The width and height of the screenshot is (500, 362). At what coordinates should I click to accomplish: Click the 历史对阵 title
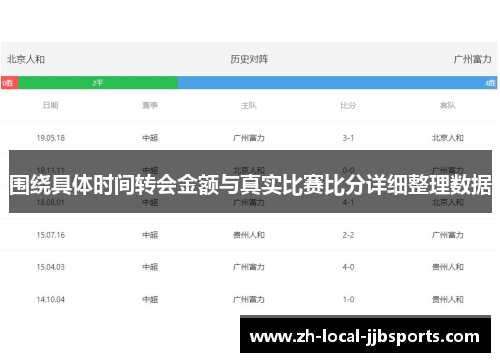(249, 59)
